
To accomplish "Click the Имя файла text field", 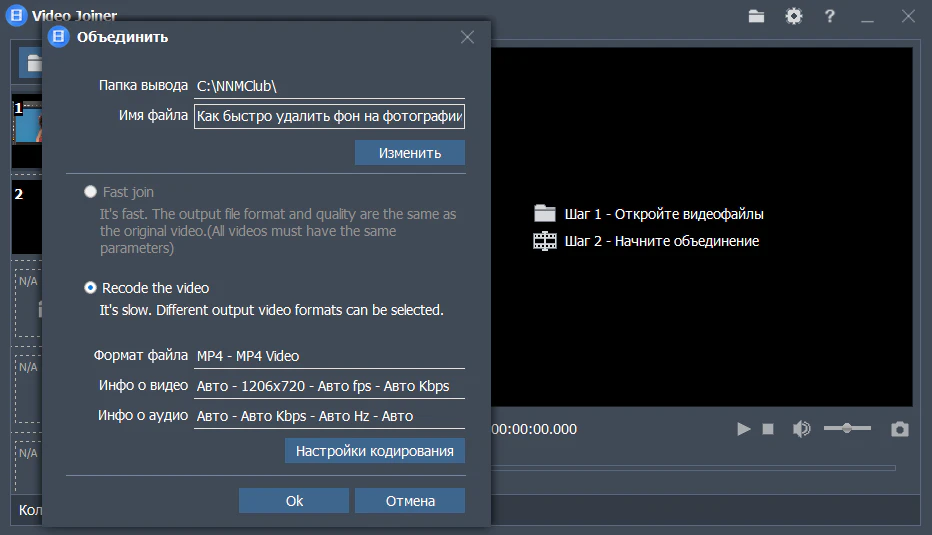I will 329,116.
